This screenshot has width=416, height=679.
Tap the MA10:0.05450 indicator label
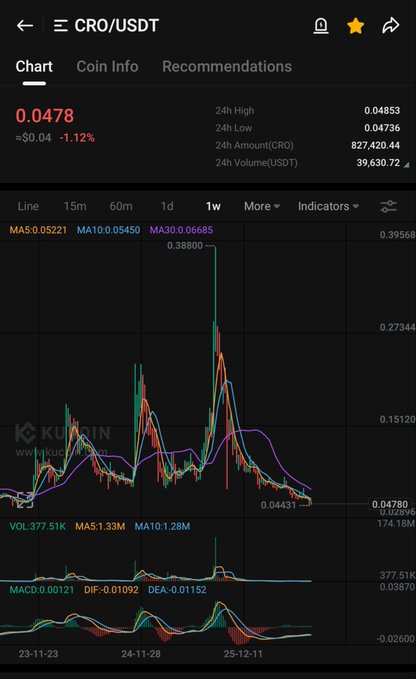click(108, 230)
